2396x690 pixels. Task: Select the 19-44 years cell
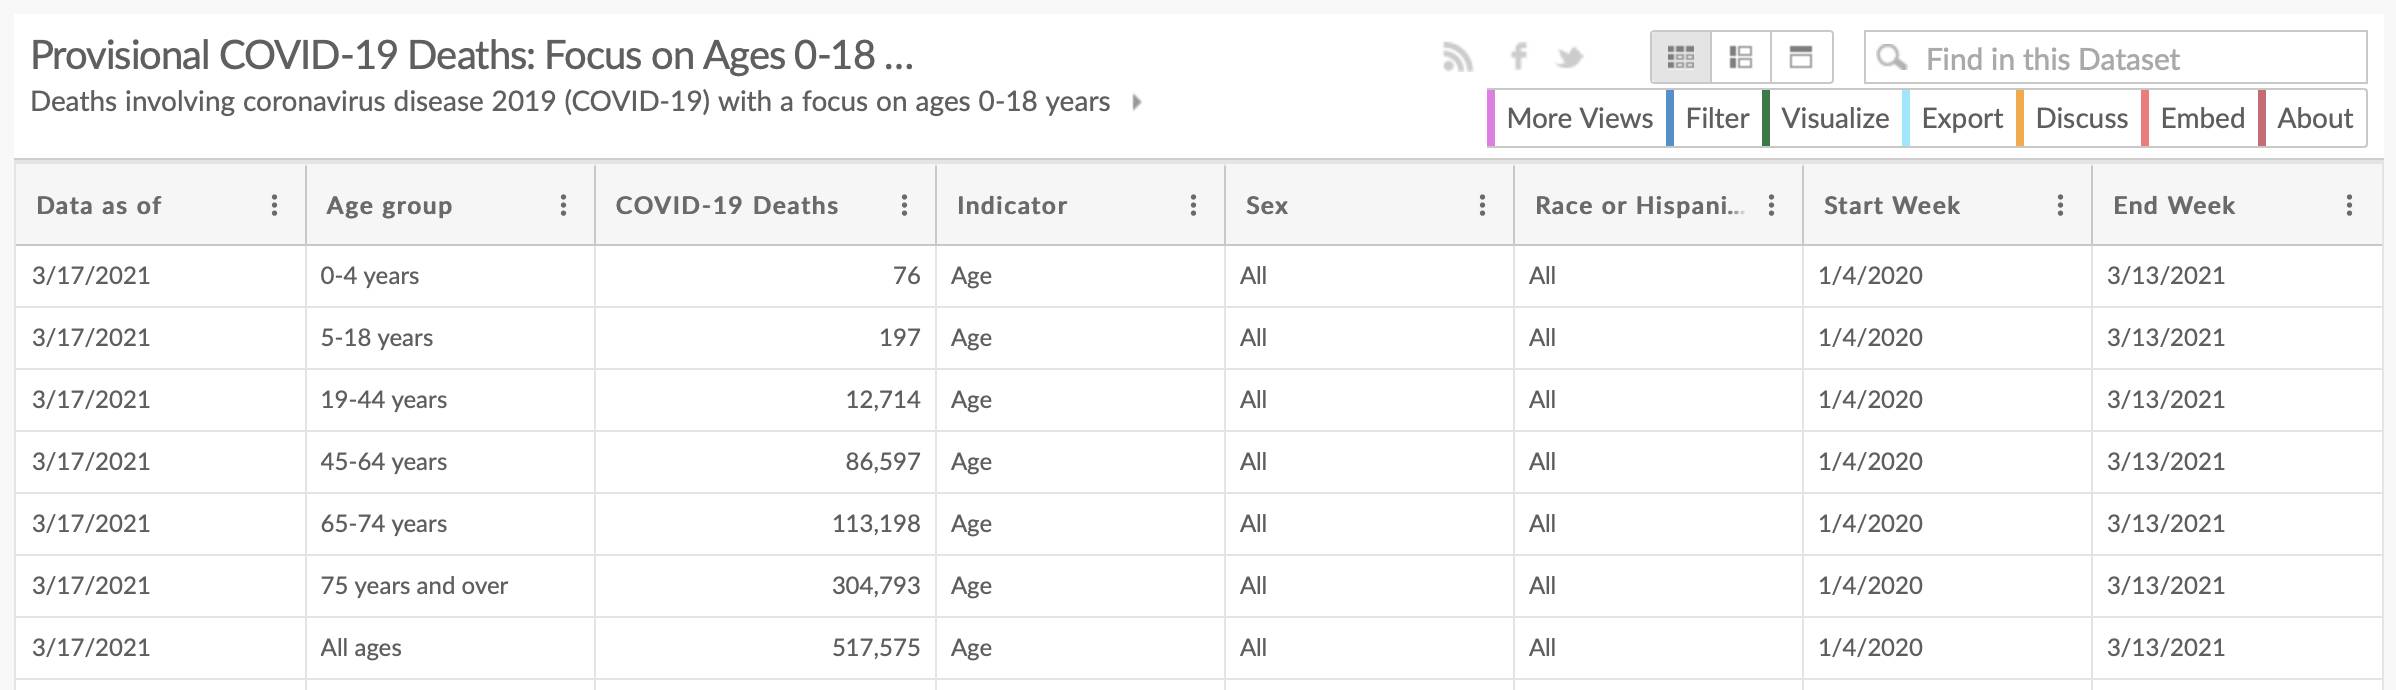(x=450, y=400)
